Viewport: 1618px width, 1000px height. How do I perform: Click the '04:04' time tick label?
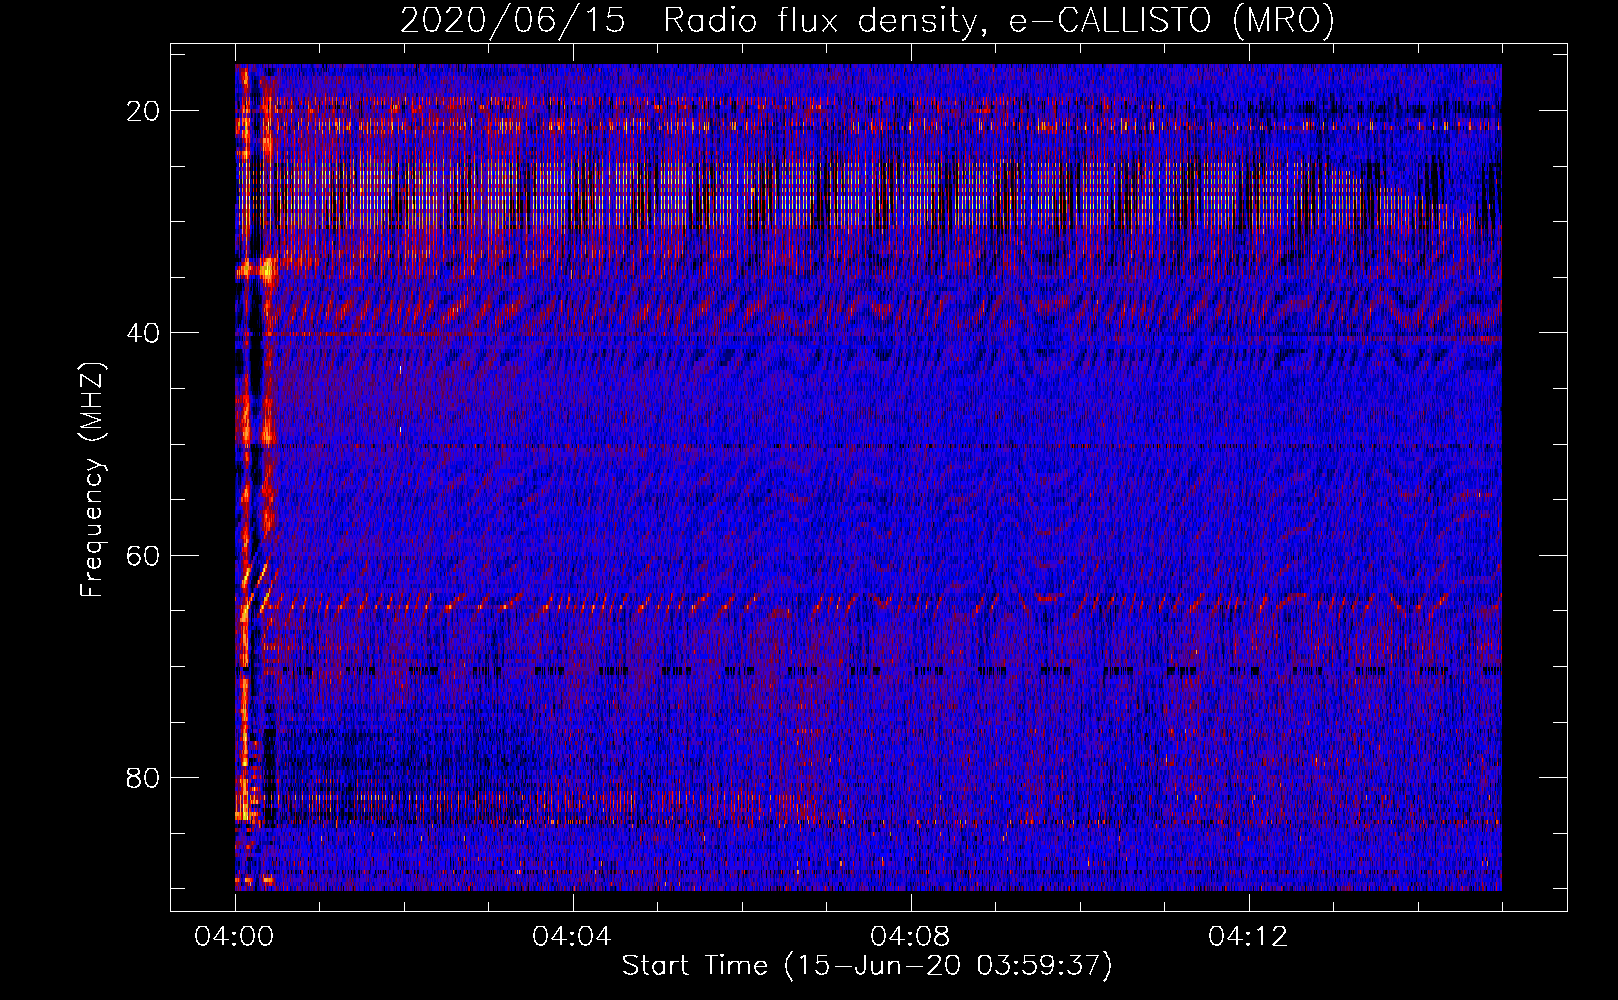572,936
